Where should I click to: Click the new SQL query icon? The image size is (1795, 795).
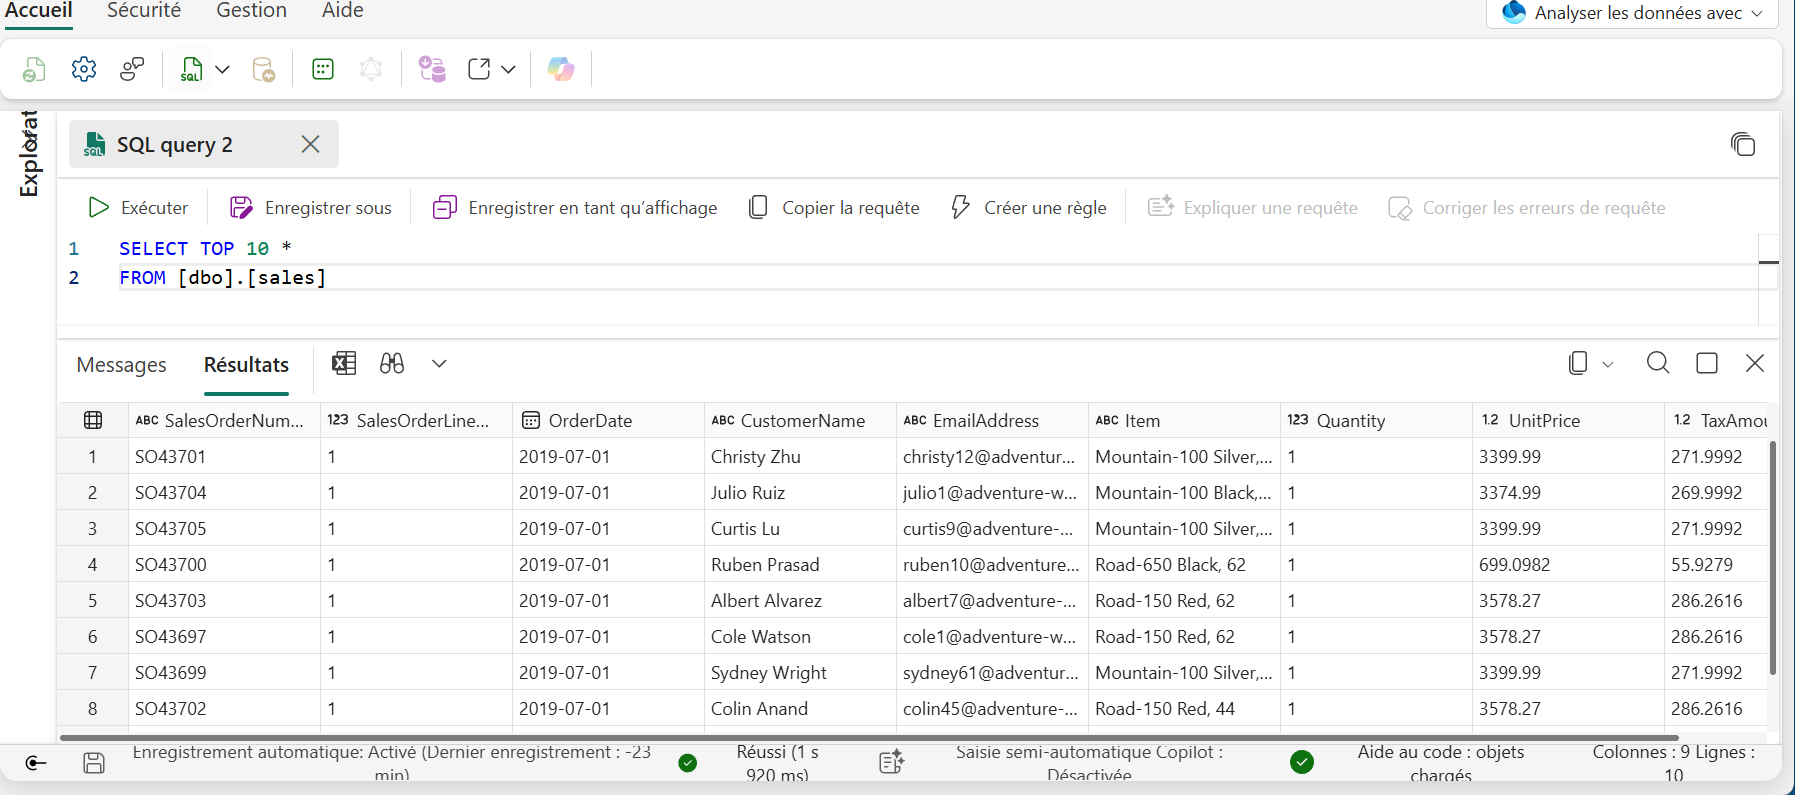(191, 69)
